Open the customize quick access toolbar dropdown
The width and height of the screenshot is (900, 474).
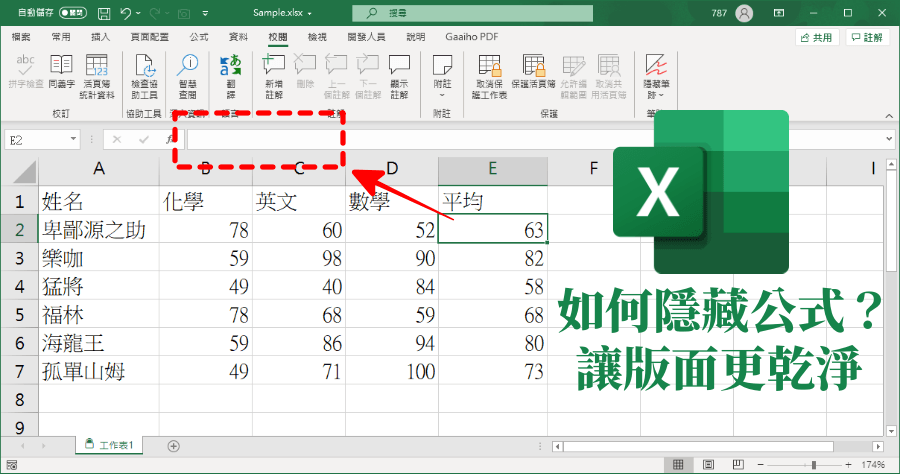point(205,13)
